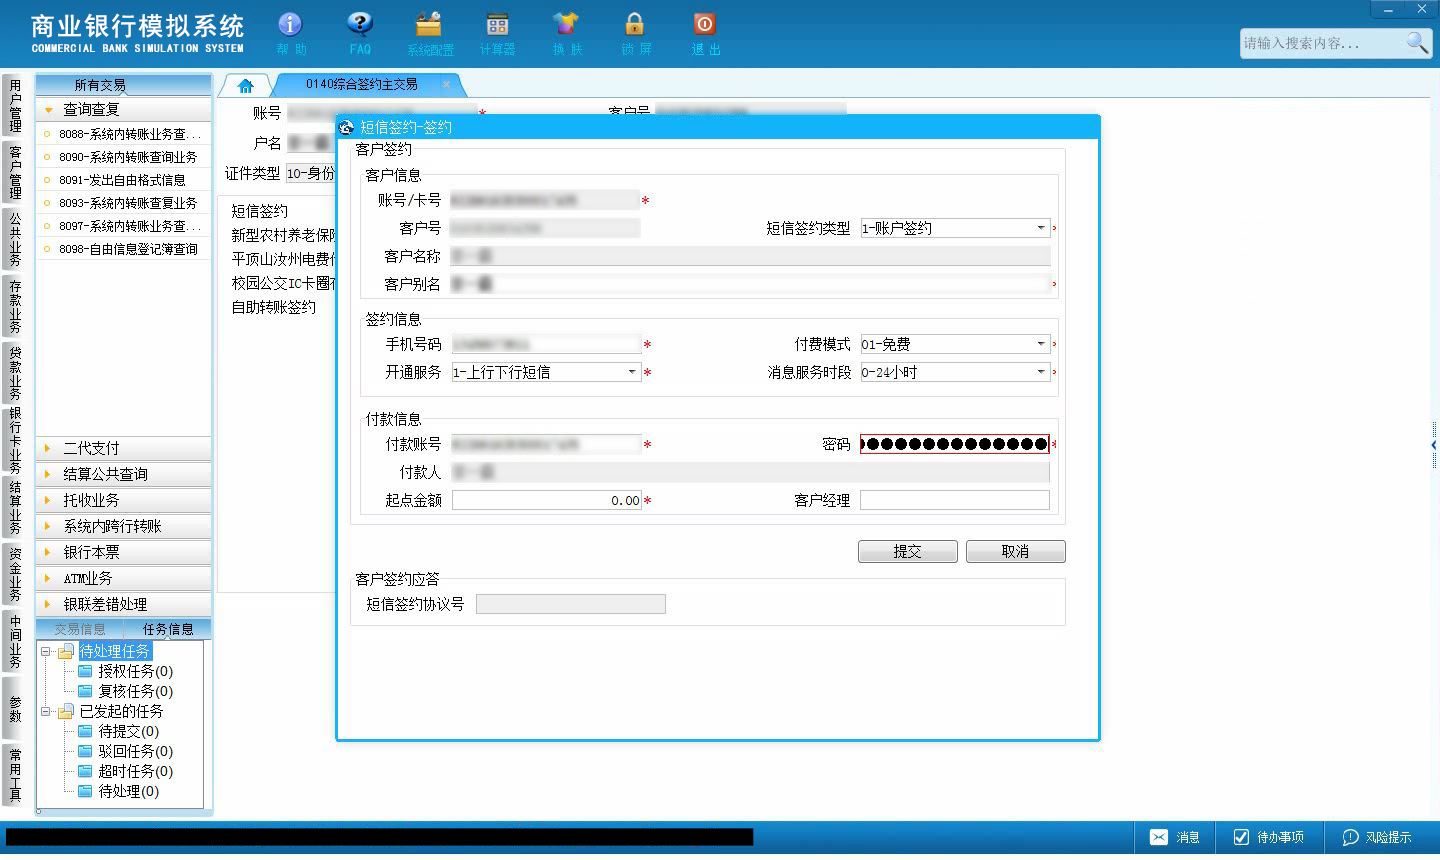Image resolution: width=1440 pixels, height=860 pixels.
Task: Open 8090-系统内转账查询业务
Action: click(x=124, y=157)
